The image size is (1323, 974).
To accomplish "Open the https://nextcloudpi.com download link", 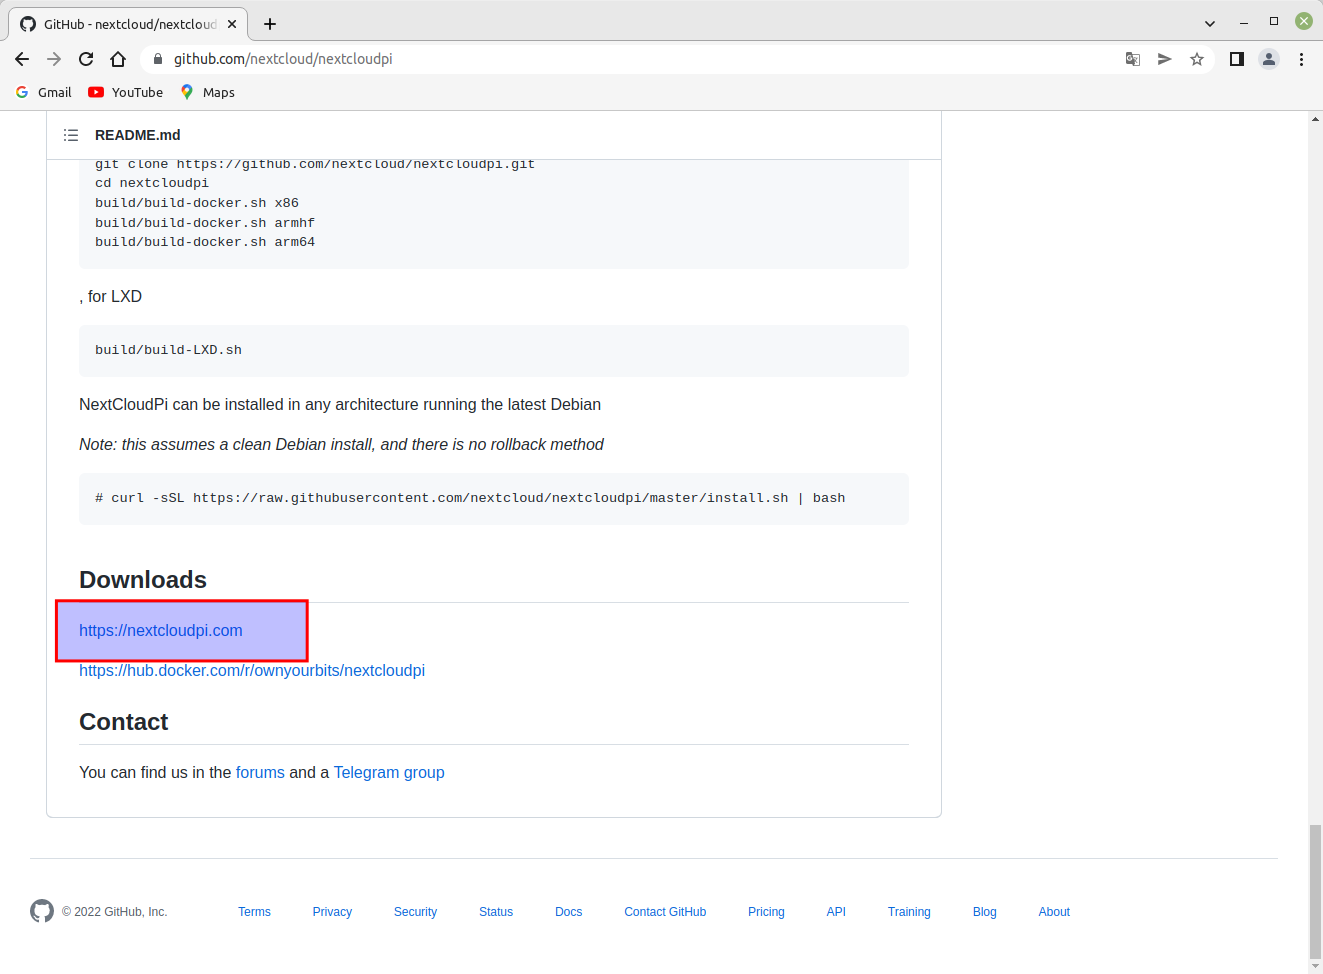I will click(160, 630).
